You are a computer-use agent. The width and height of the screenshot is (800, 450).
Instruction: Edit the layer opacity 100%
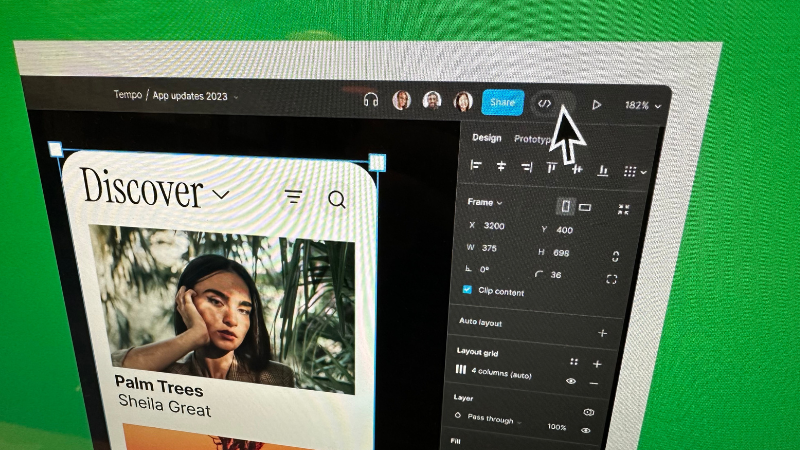coord(557,427)
